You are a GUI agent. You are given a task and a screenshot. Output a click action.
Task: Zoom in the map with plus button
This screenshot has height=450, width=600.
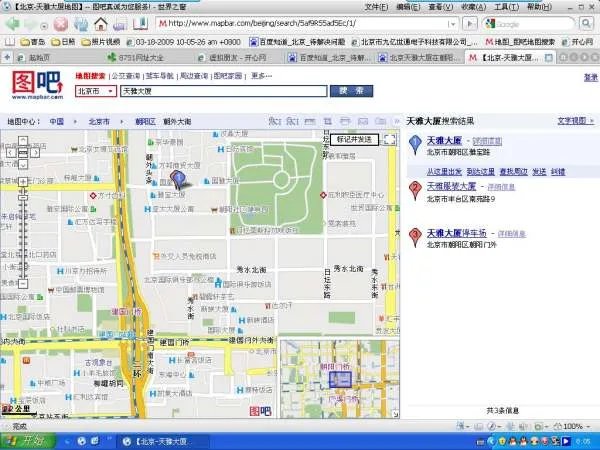click(x=23, y=181)
